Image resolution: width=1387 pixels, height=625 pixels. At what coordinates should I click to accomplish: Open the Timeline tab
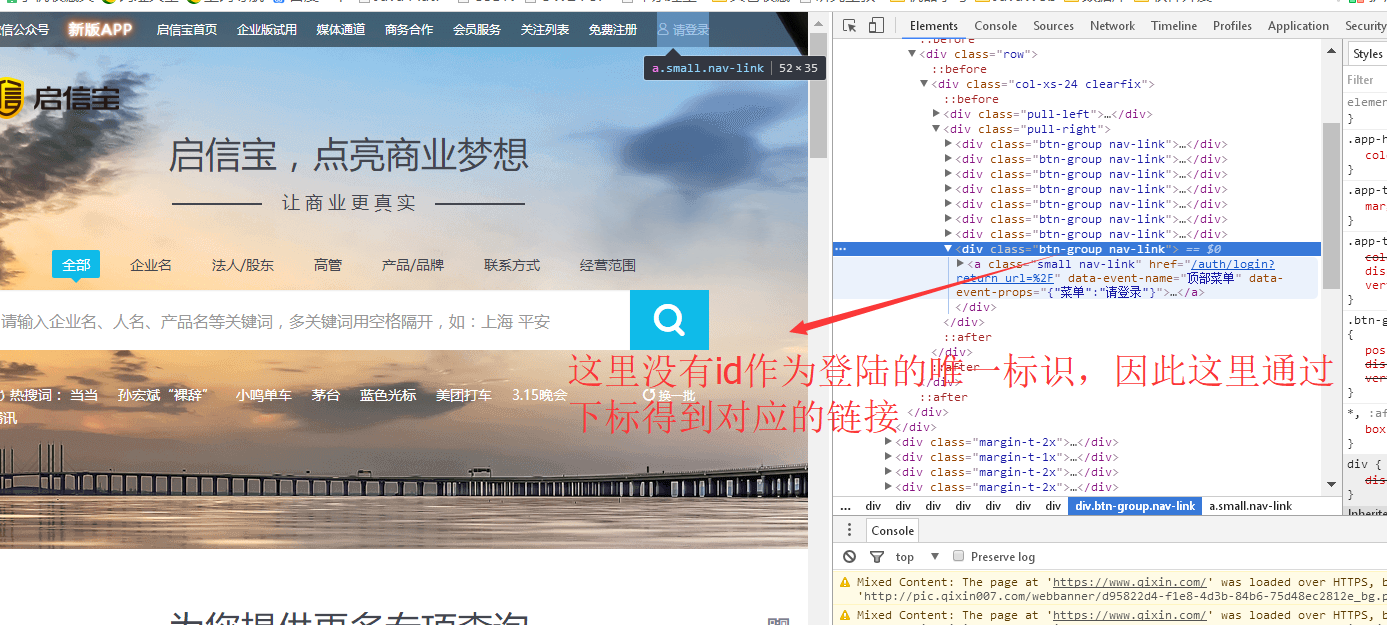click(x=1174, y=26)
